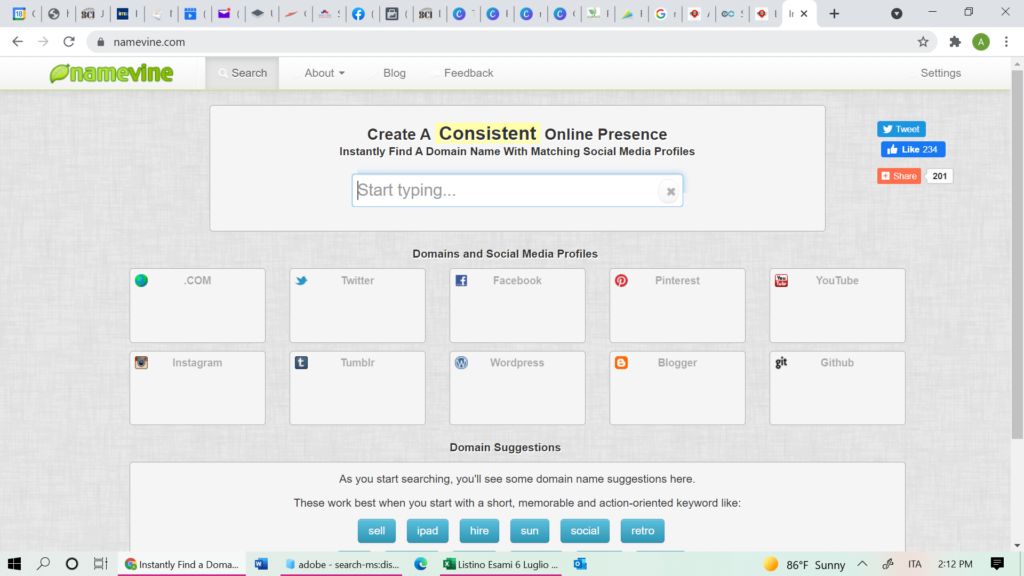
Task: Click the Facebook Like 234 button
Action: (912, 150)
